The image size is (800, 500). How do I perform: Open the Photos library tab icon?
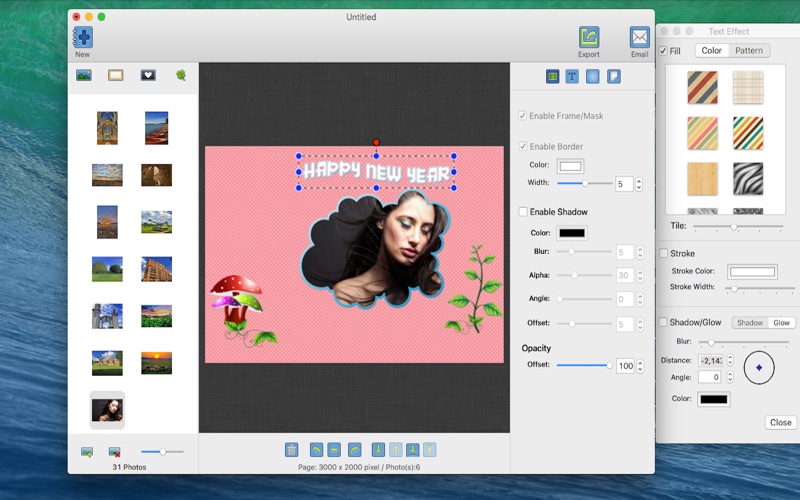pyautogui.click(x=84, y=76)
